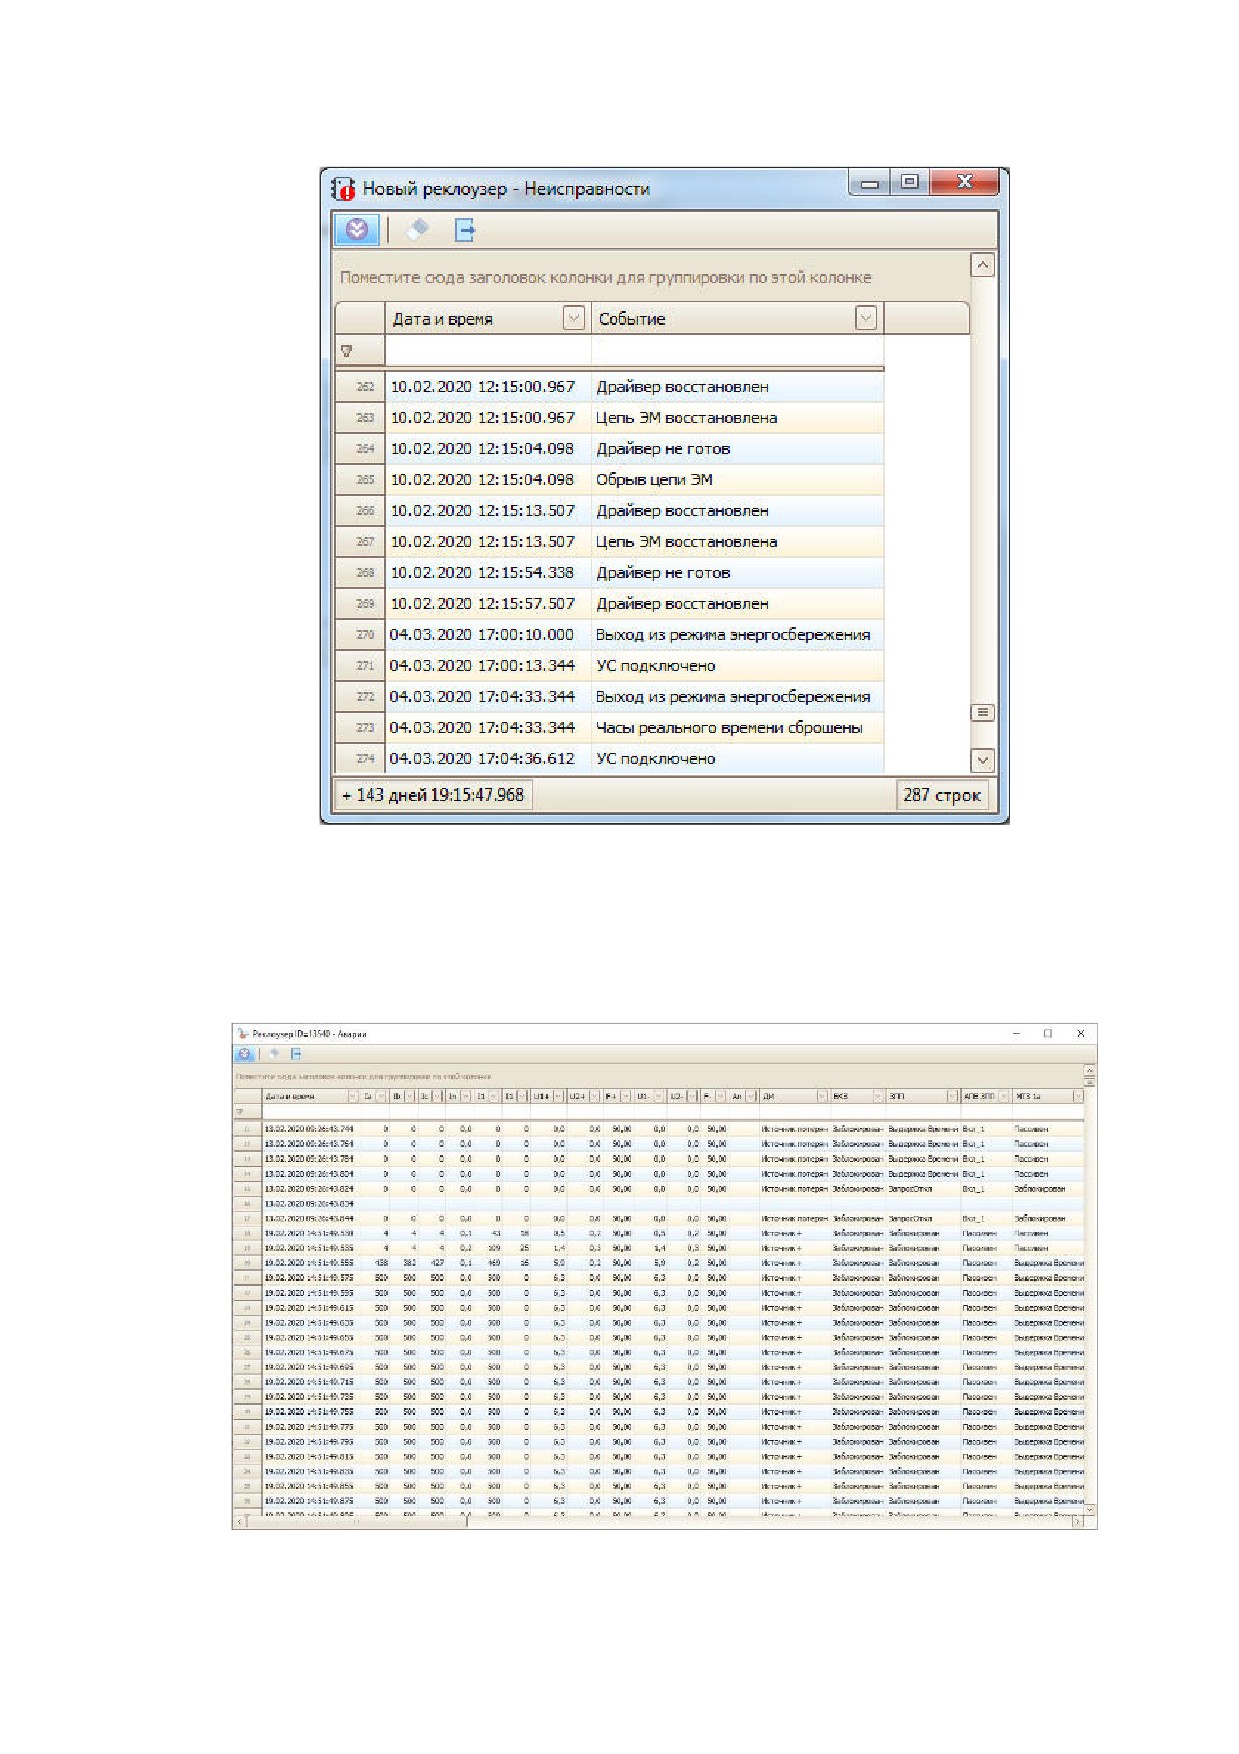Select row 264 Драйвер не готов
The image size is (1239, 1754).
pos(609,449)
